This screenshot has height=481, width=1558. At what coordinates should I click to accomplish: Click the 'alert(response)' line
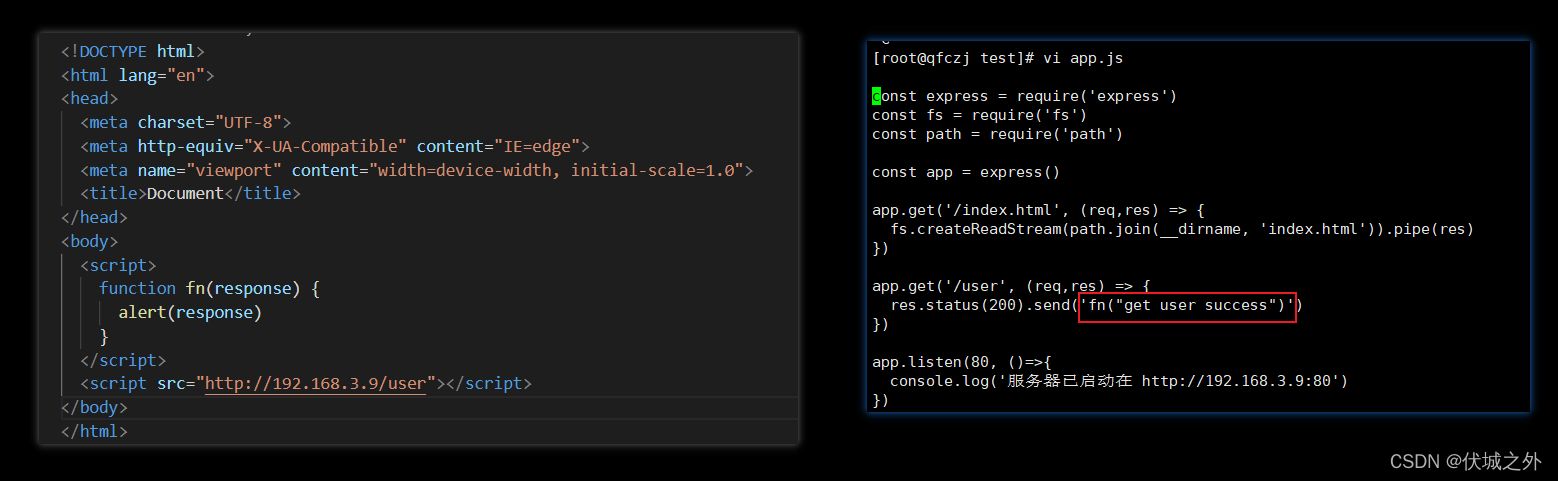pyautogui.click(x=190, y=312)
